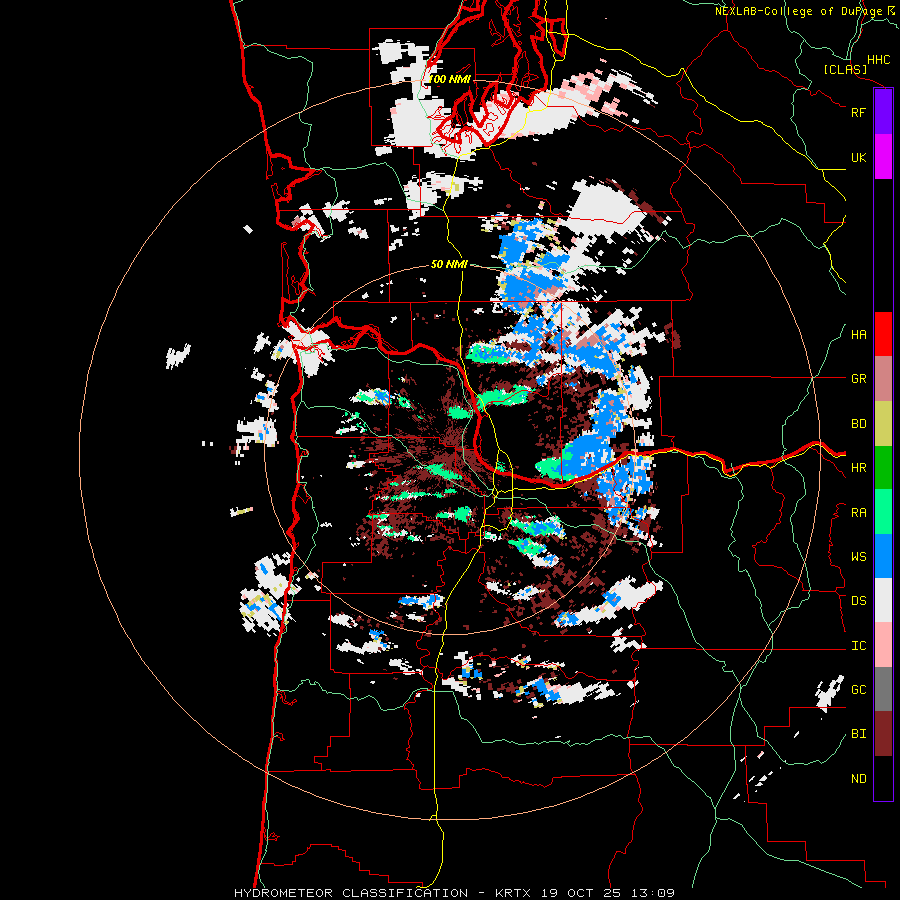Click the 'GC' legend label
The height and width of the screenshot is (900, 900).
(858, 690)
